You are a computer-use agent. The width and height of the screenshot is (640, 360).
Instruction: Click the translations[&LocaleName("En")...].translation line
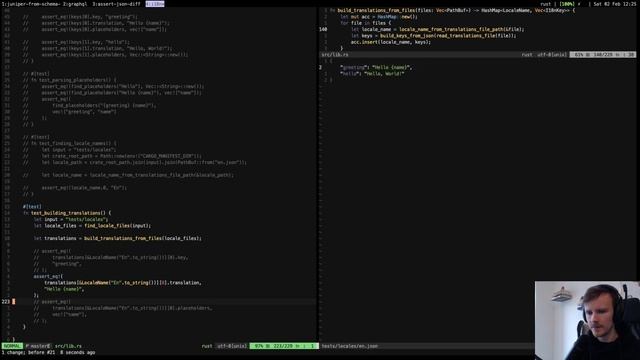click(x=123, y=282)
